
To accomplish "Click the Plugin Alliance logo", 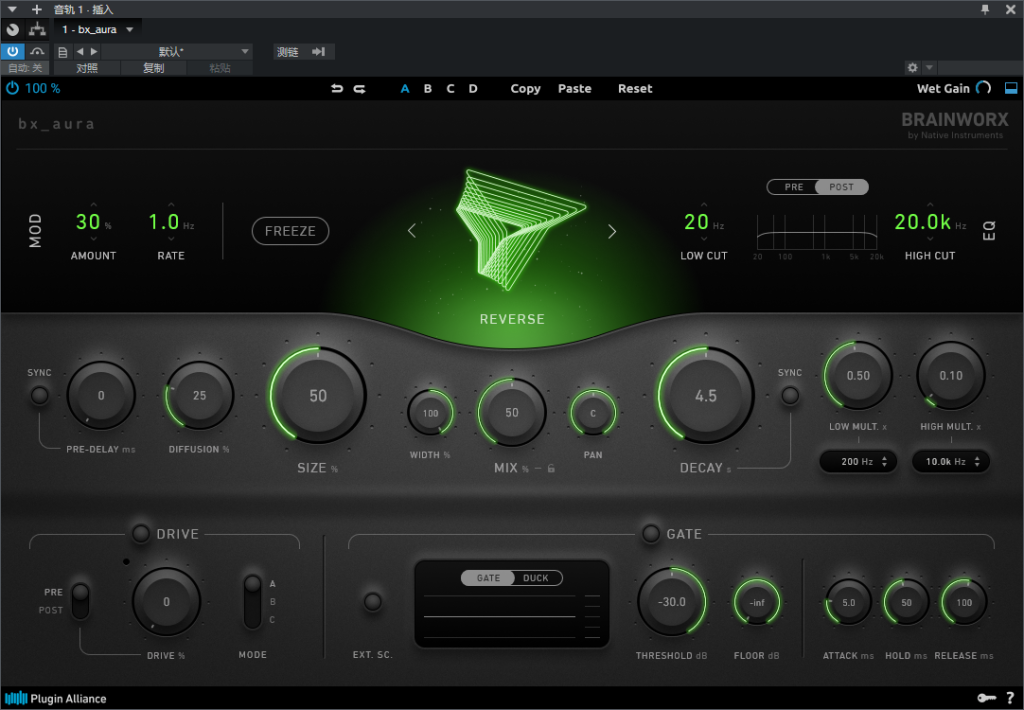I will (56, 698).
